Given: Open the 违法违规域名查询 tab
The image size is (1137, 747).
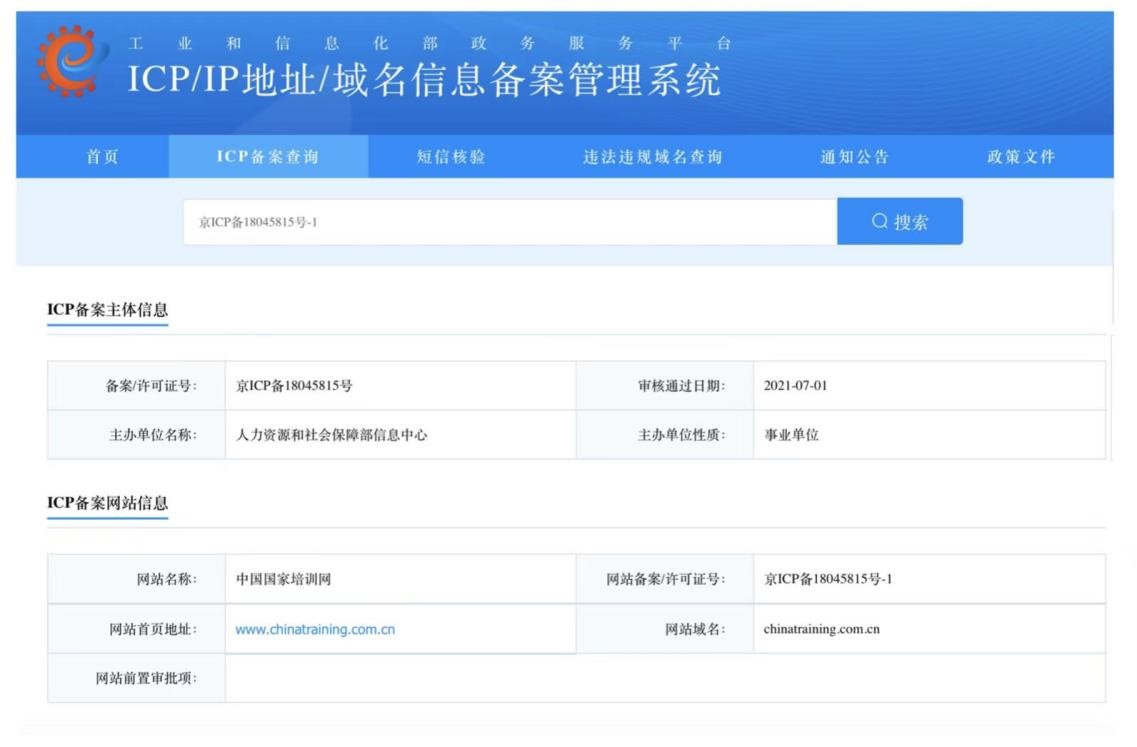Looking at the screenshot, I should tap(653, 157).
